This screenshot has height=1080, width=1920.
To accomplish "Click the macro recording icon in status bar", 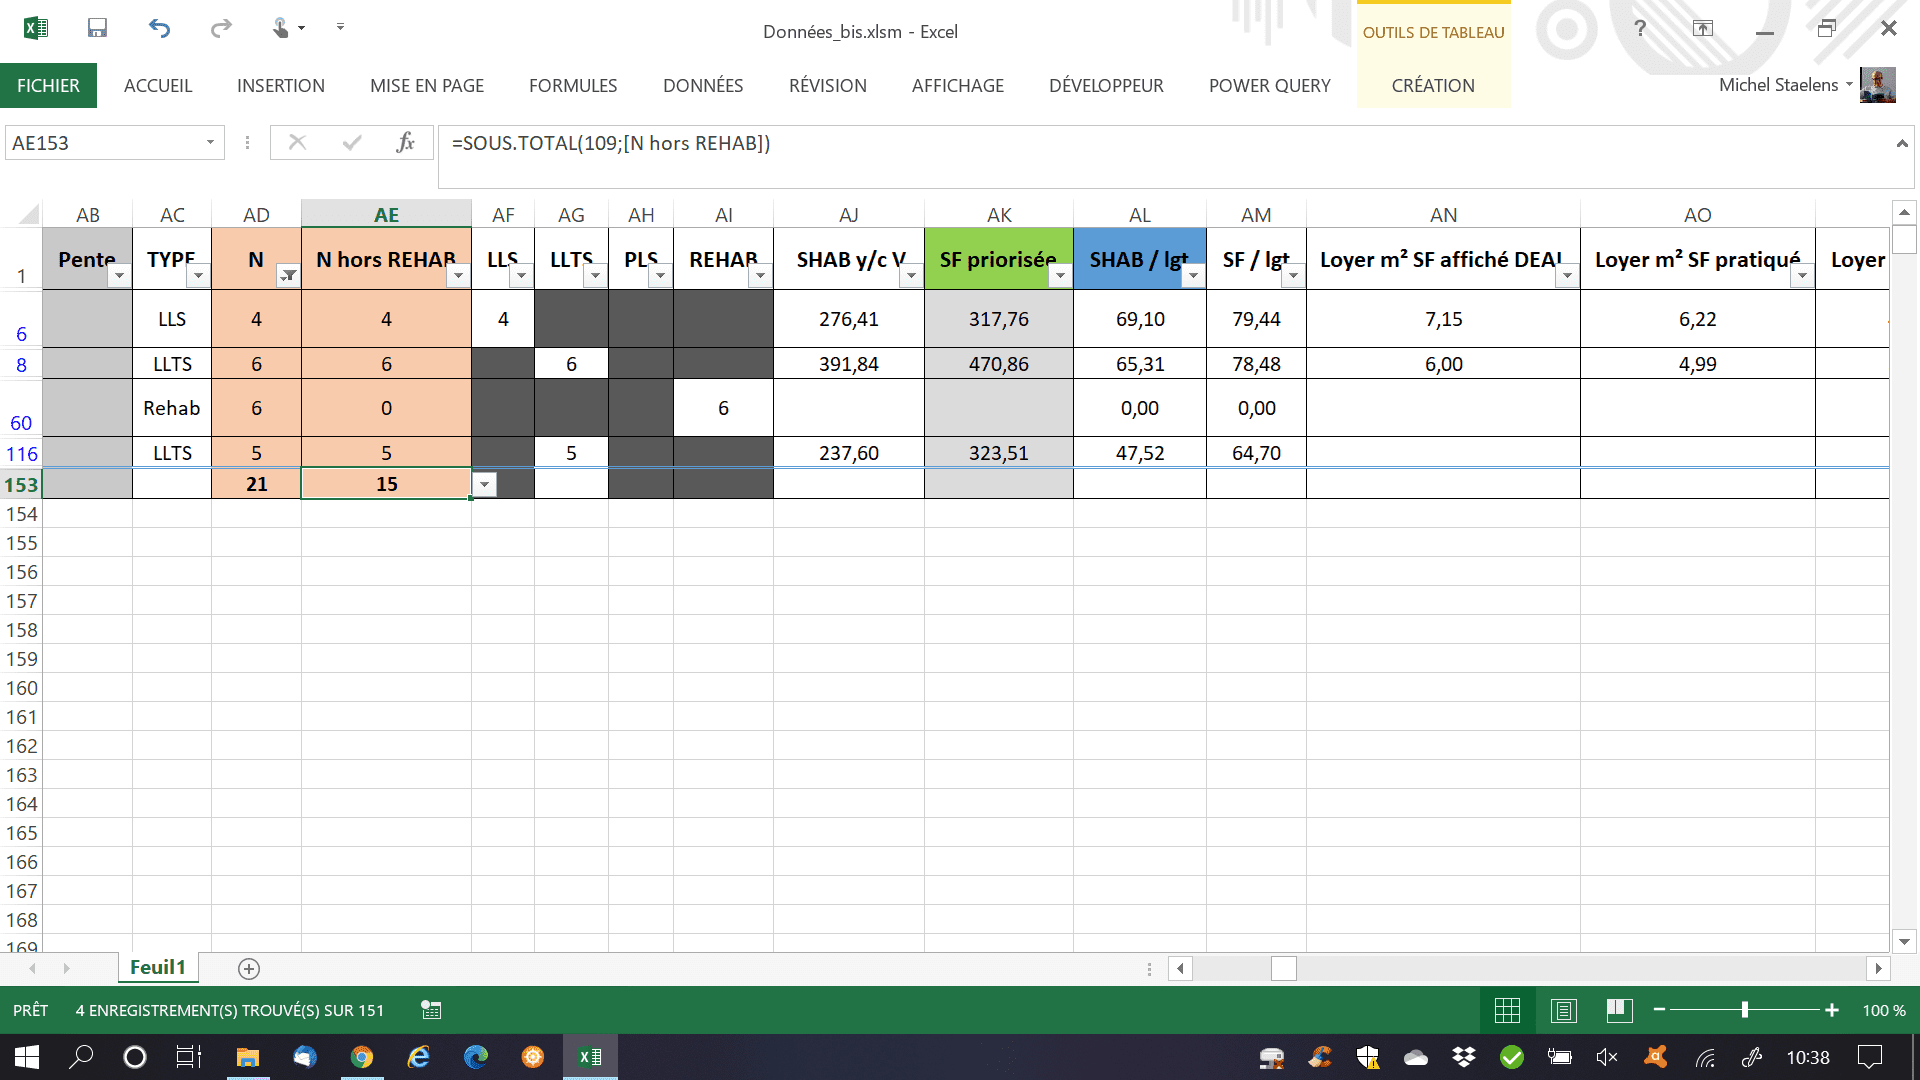I will [x=431, y=1011].
